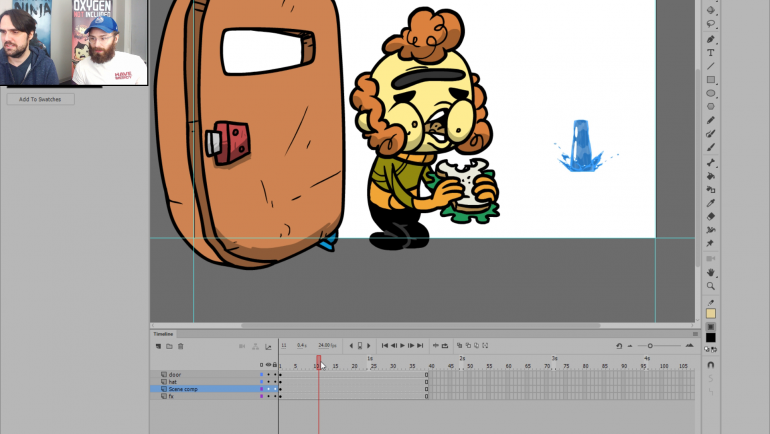Image resolution: width=770 pixels, height=434 pixels.
Task: Add a camera layer in Timeline
Action: click(242, 346)
